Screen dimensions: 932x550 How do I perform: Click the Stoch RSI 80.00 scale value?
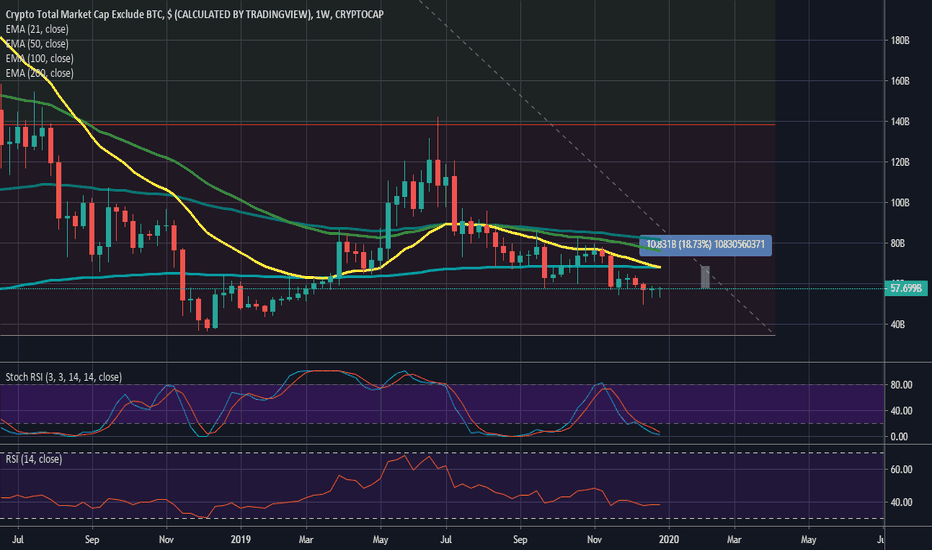(901, 385)
